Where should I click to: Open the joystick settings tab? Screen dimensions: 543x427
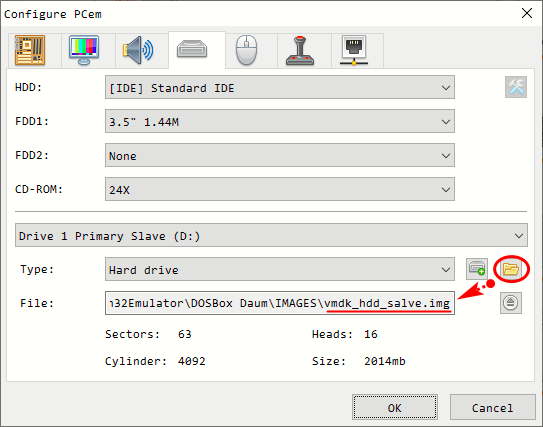point(300,50)
